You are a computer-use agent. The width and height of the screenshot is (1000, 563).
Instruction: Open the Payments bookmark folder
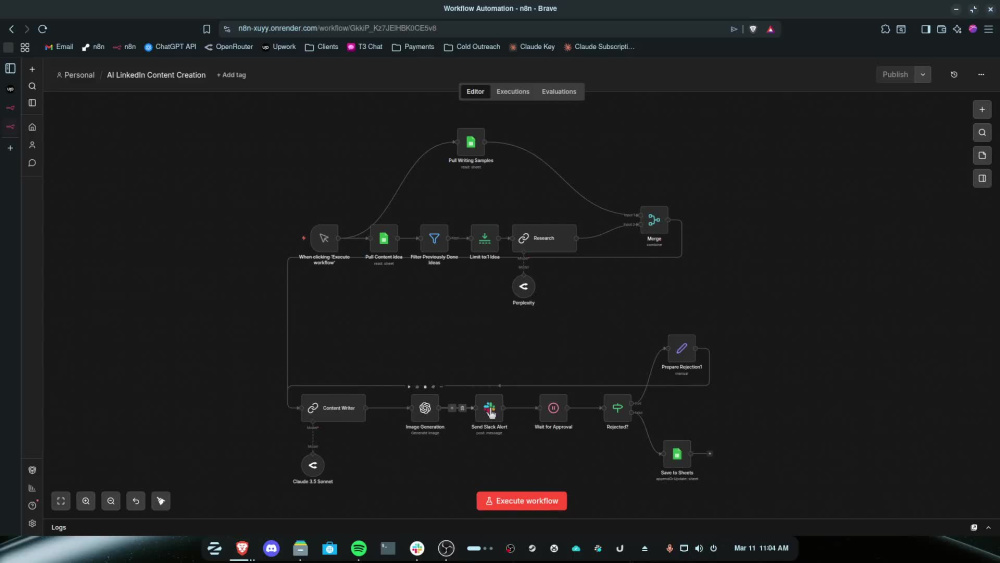pos(413,47)
